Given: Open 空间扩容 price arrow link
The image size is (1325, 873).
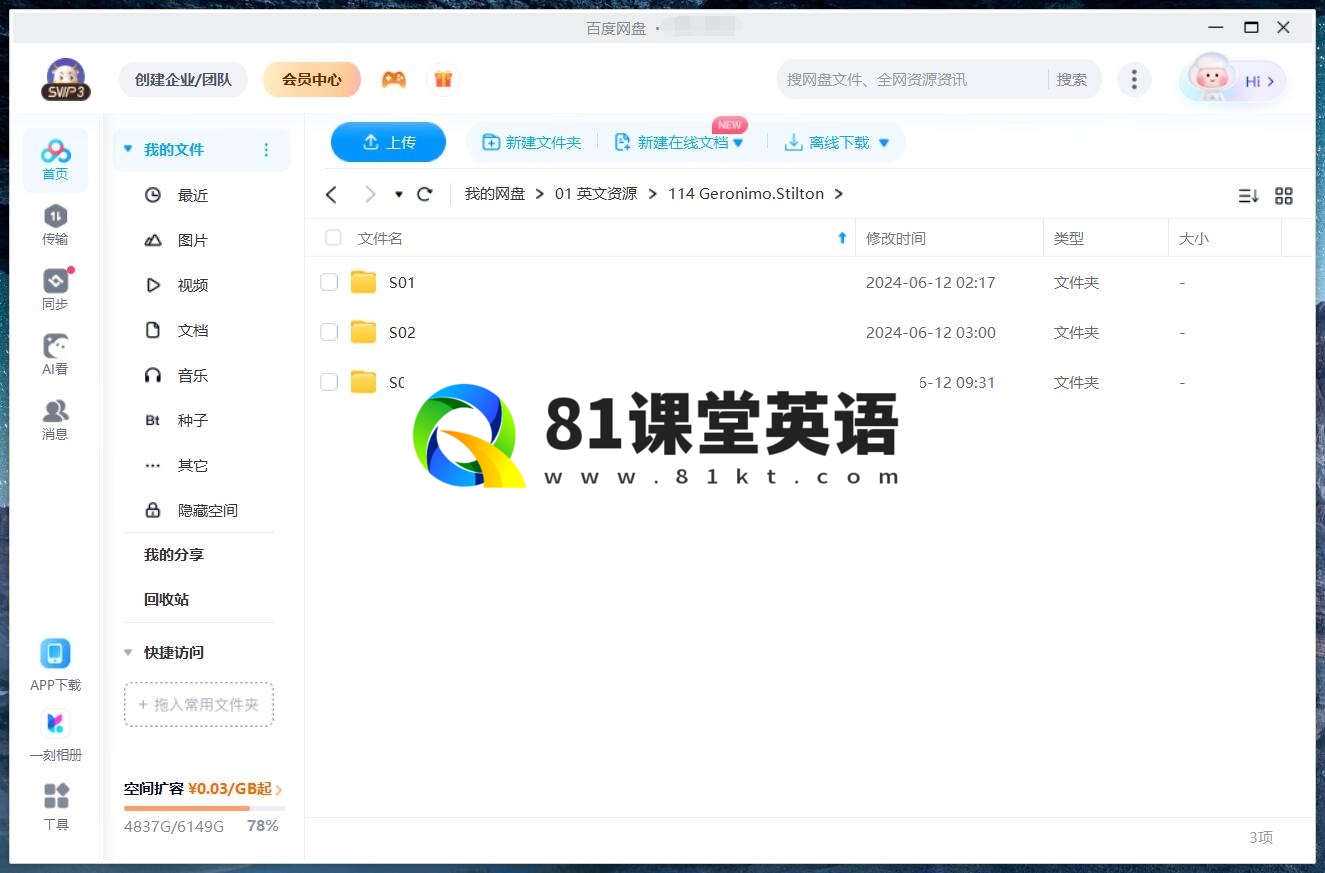Looking at the screenshot, I should pos(278,790).
